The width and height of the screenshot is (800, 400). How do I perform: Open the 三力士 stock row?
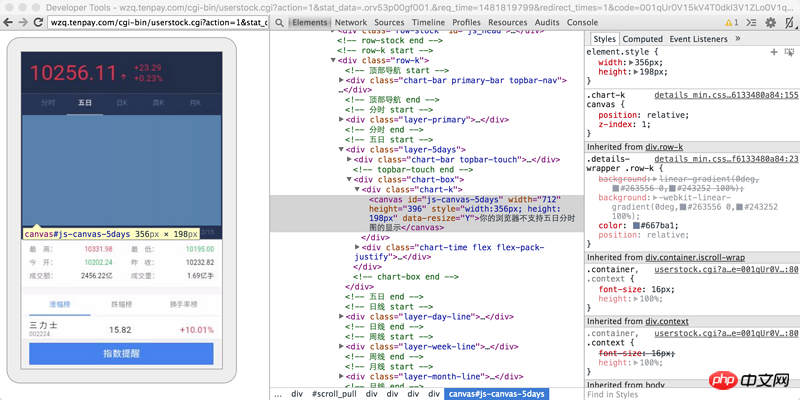(x=121, y=329)
